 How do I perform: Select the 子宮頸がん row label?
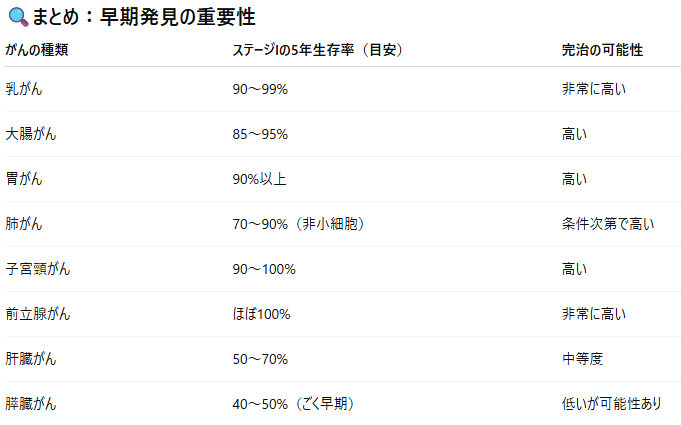click(x=38, y=269)
